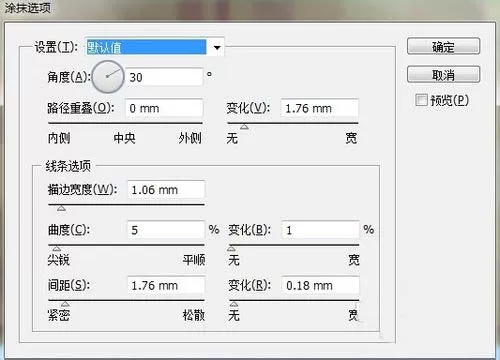Click the 涂抹选项 dialog title
500x360 pixels.
point(27,7)
